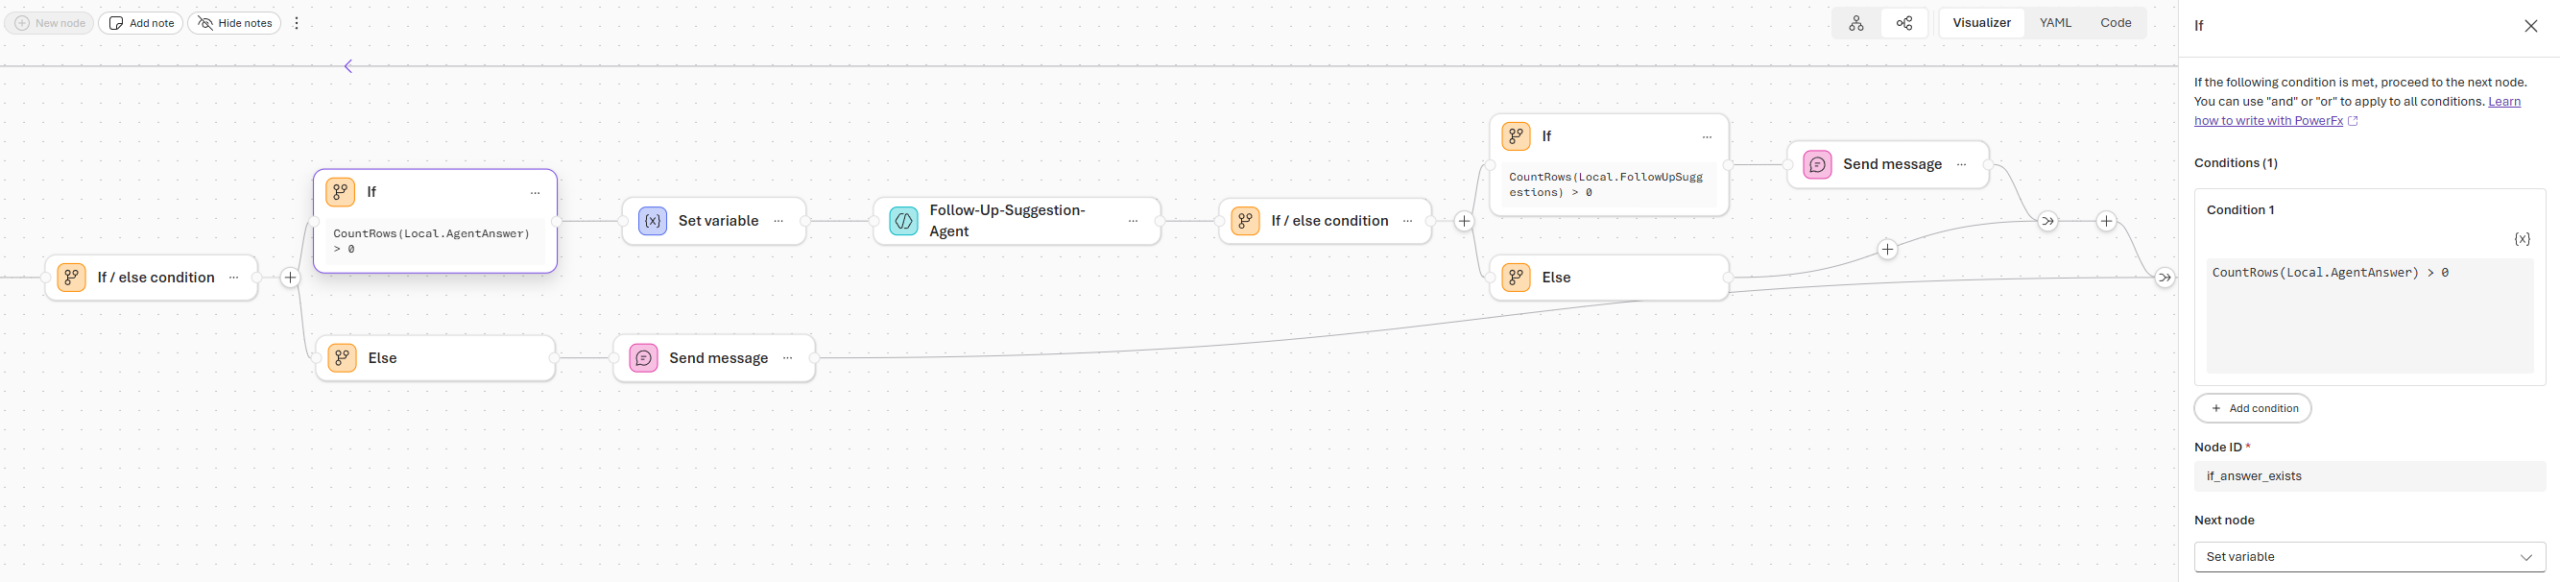Open the Set variable node ellipsis menu
The image size is (2560, 582).
click(x=778, y=221)
